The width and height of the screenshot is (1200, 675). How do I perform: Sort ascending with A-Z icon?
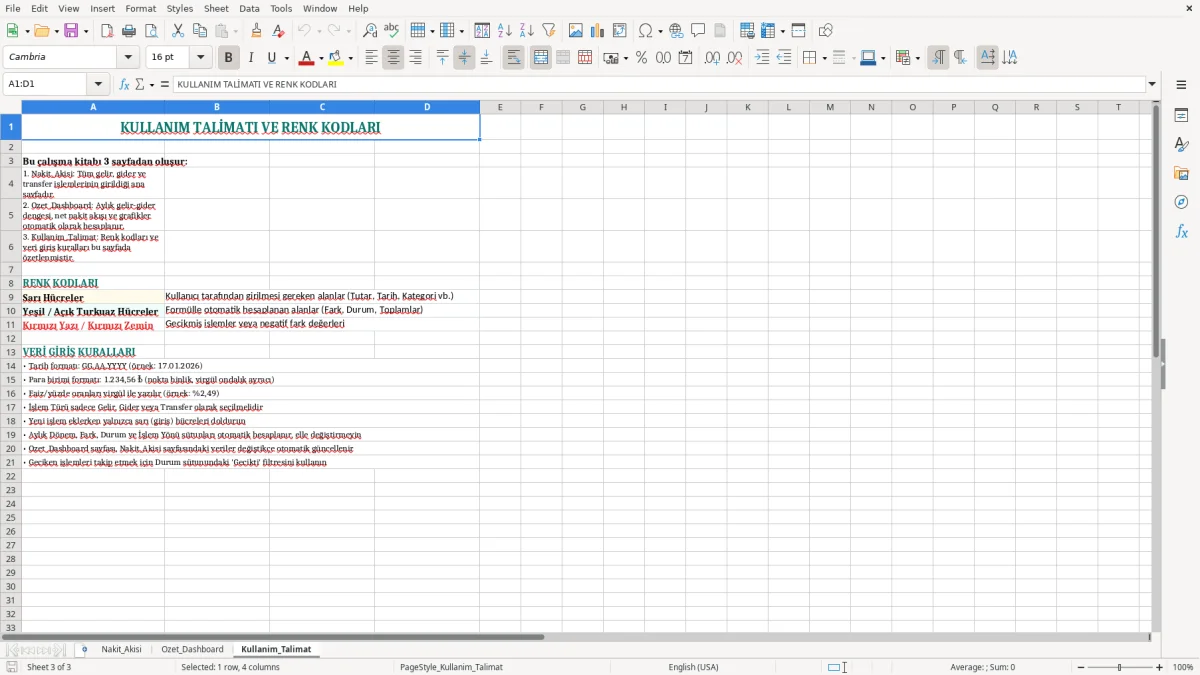[x=505, y=31]
